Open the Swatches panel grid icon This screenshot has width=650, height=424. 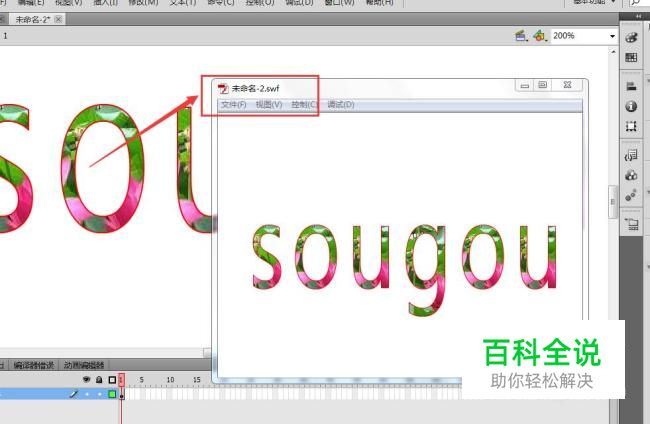pos(631,58)
